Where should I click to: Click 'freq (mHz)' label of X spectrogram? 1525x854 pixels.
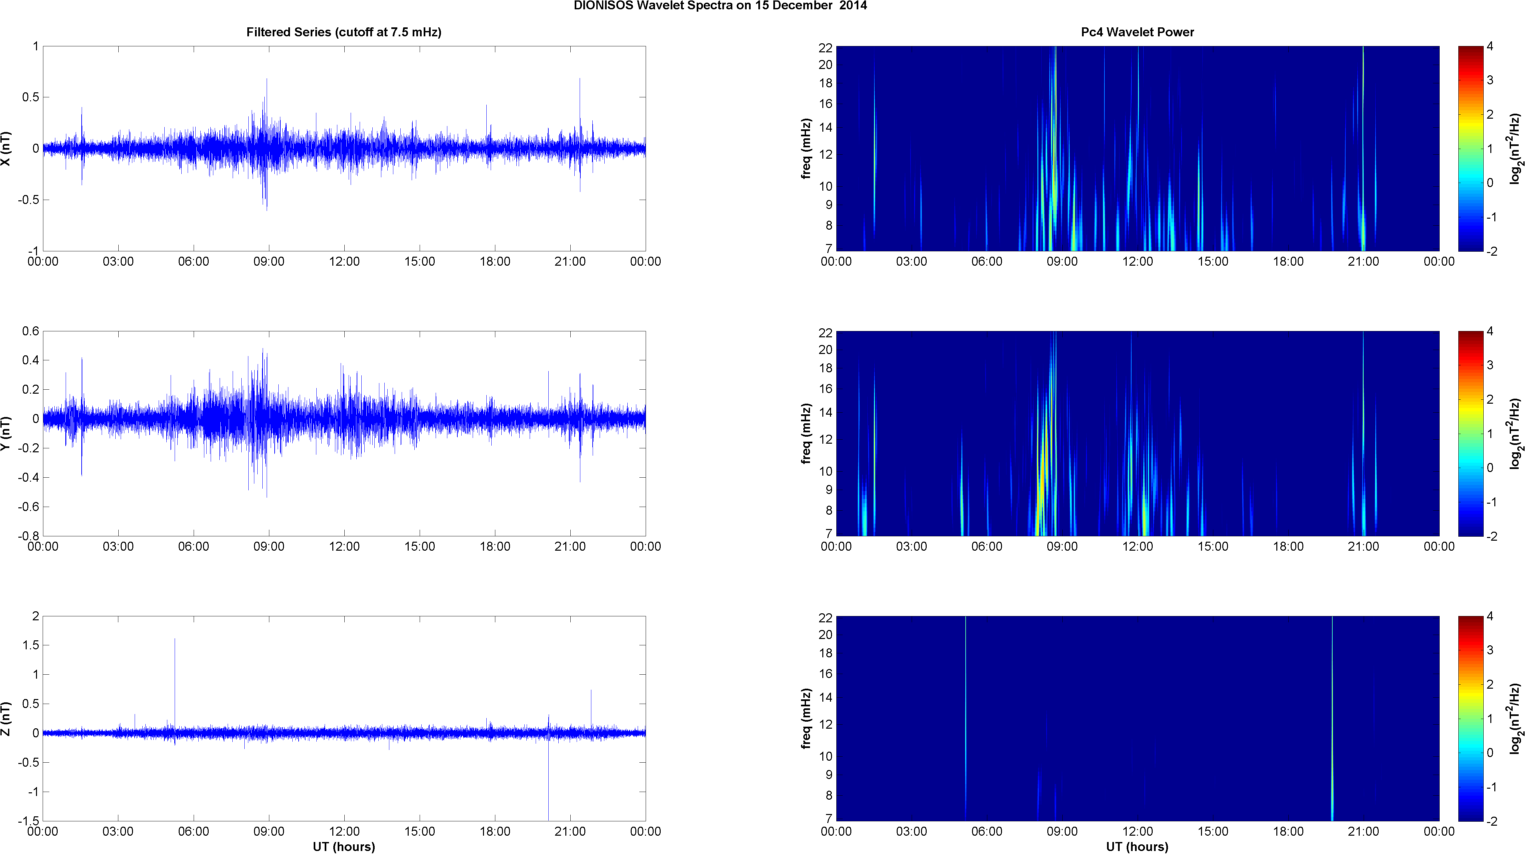pyautogui.click(x=806, y=148)
